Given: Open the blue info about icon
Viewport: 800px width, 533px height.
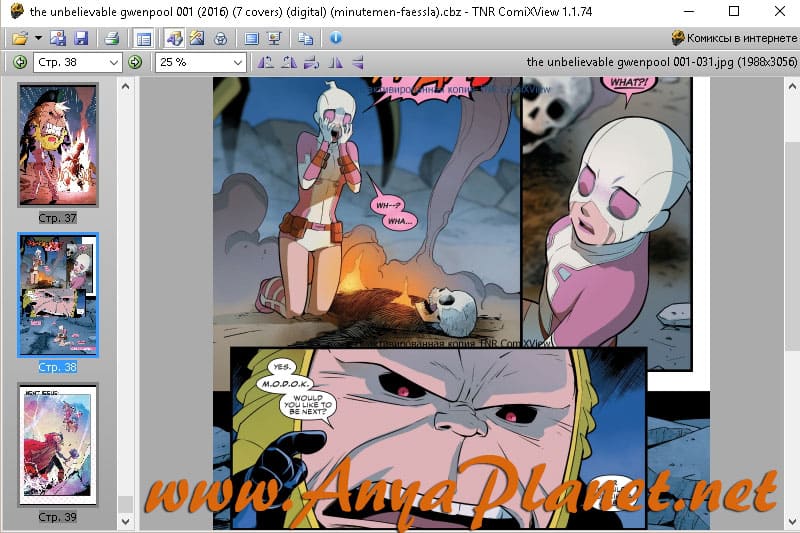Looking at the screenshot, I should tap(335, 38).
